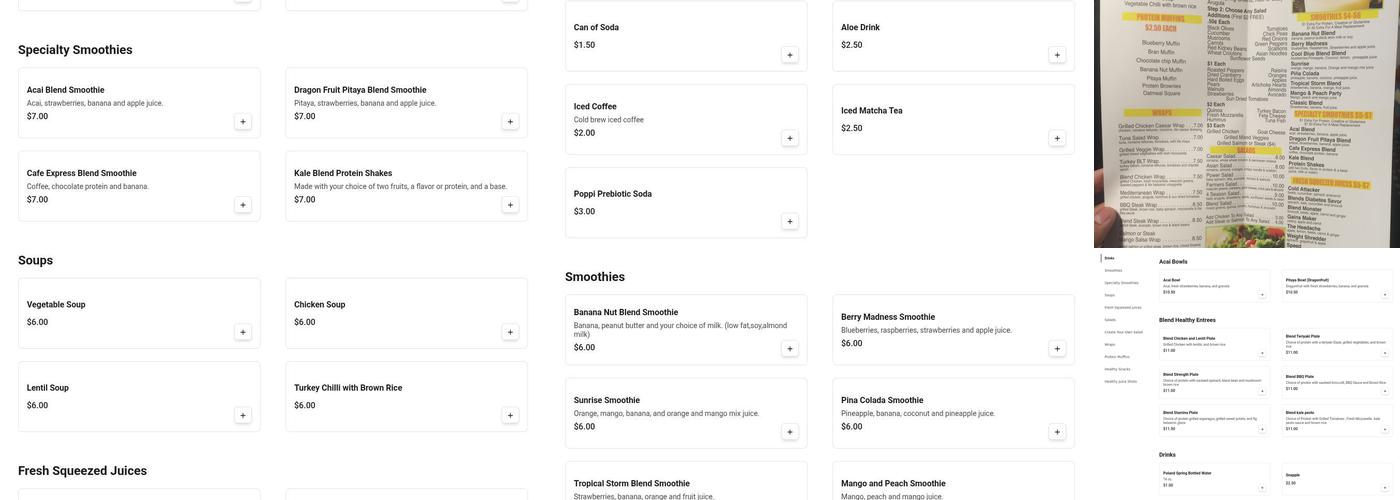Add Turkey Chilli with Brown Rice via plus
Image resolution: width=1400 pixels, height=500 pixels.
coord(510,415)
